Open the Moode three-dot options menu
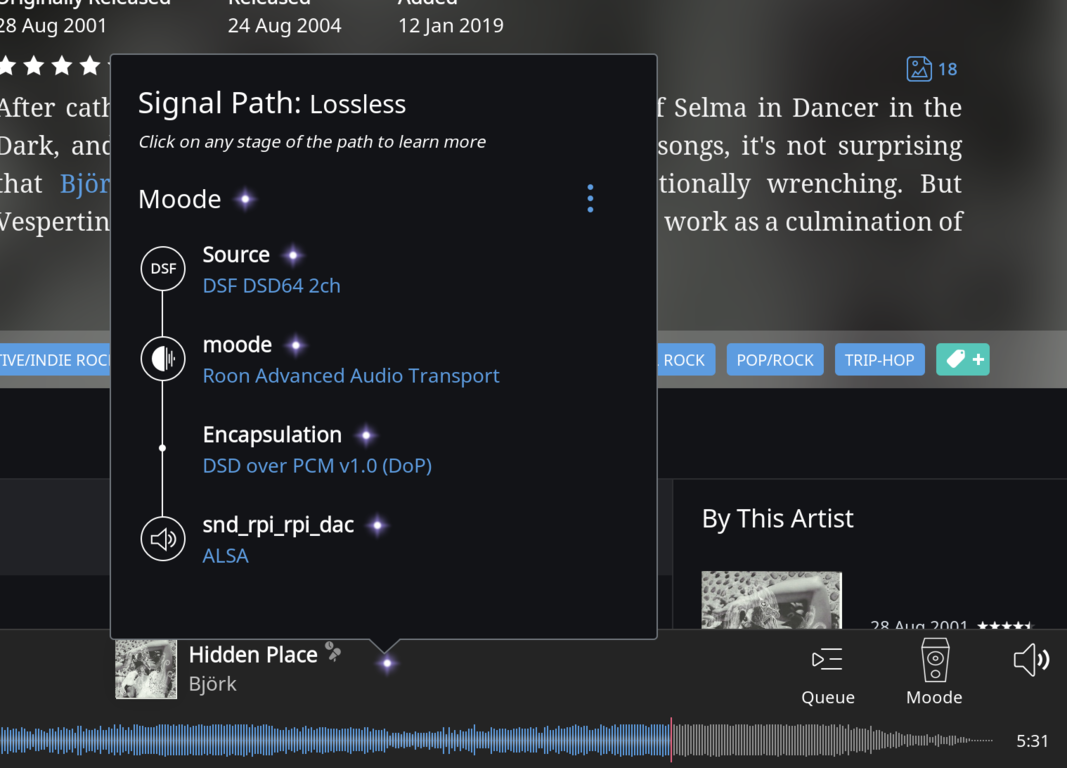Viewport: 1067px width, 768px height. 590,198
